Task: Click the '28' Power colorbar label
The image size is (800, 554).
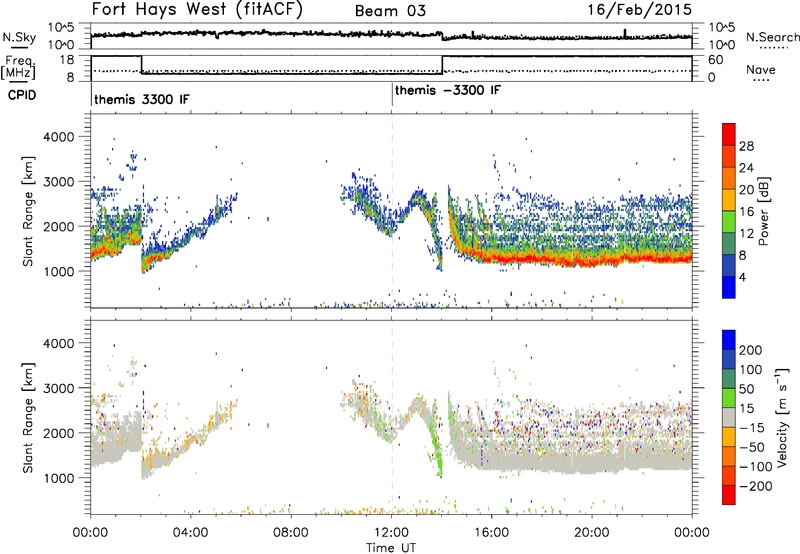Action: click(x=746, y=146)
